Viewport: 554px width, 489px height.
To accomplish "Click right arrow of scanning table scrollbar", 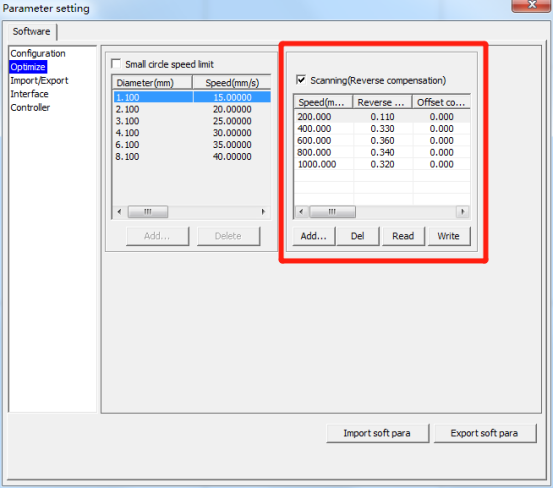I will [462, 212].
